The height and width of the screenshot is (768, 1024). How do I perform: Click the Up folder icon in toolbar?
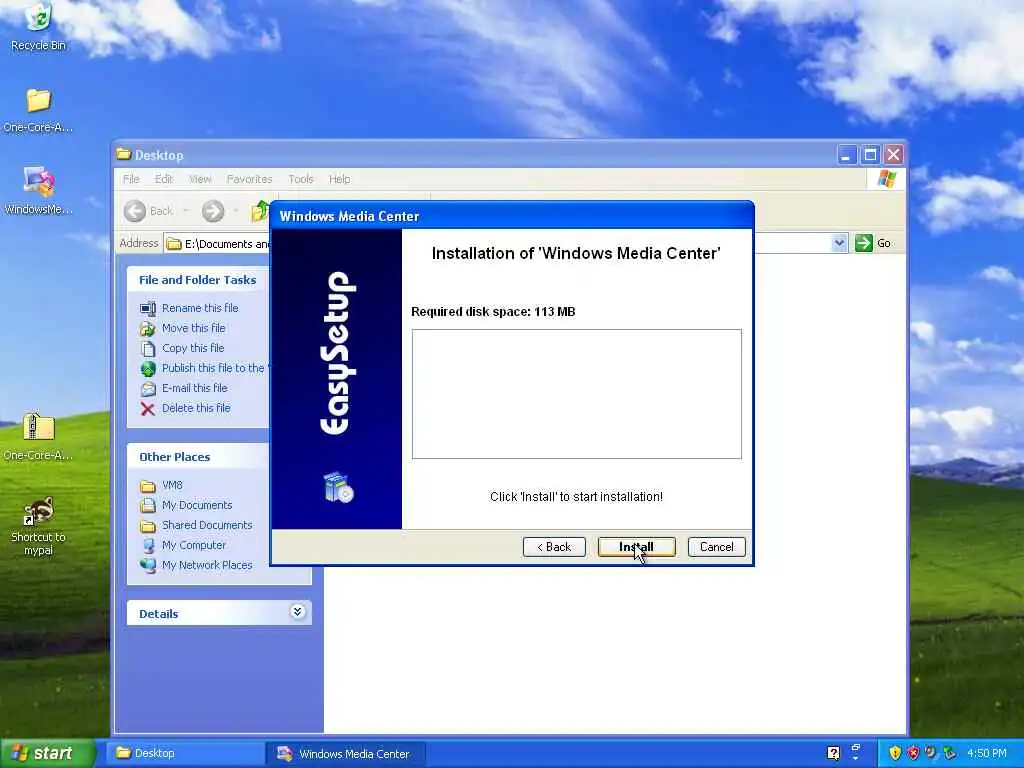pos(260,210)
